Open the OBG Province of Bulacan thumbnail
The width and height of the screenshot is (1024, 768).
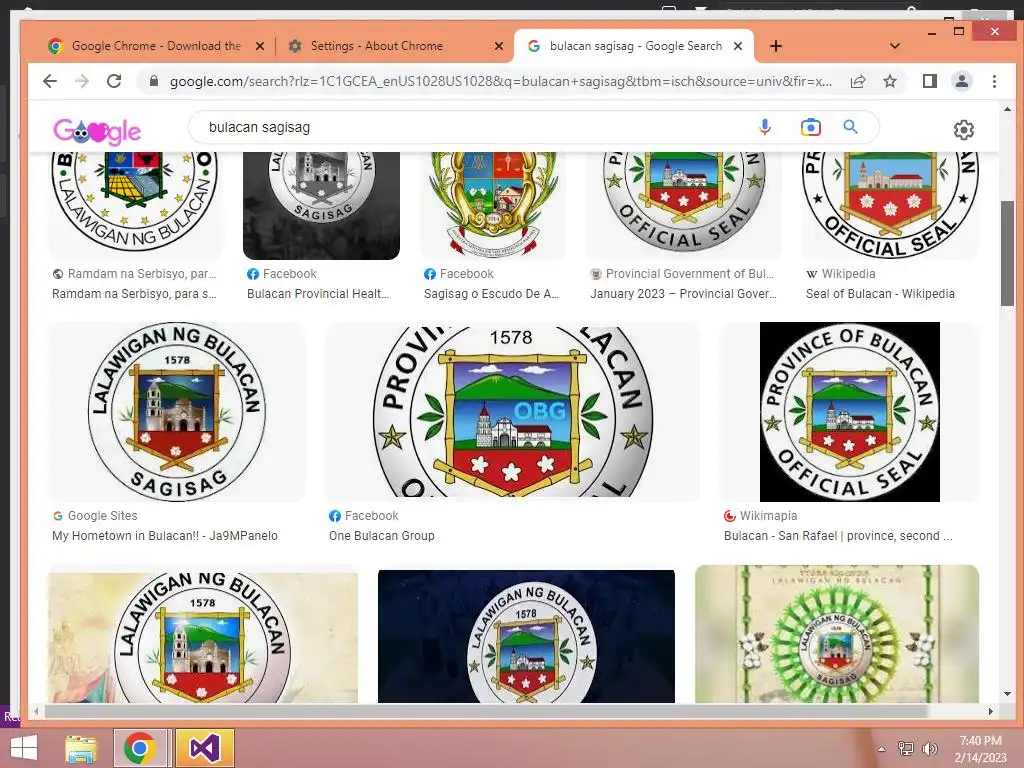coord(512,412)
